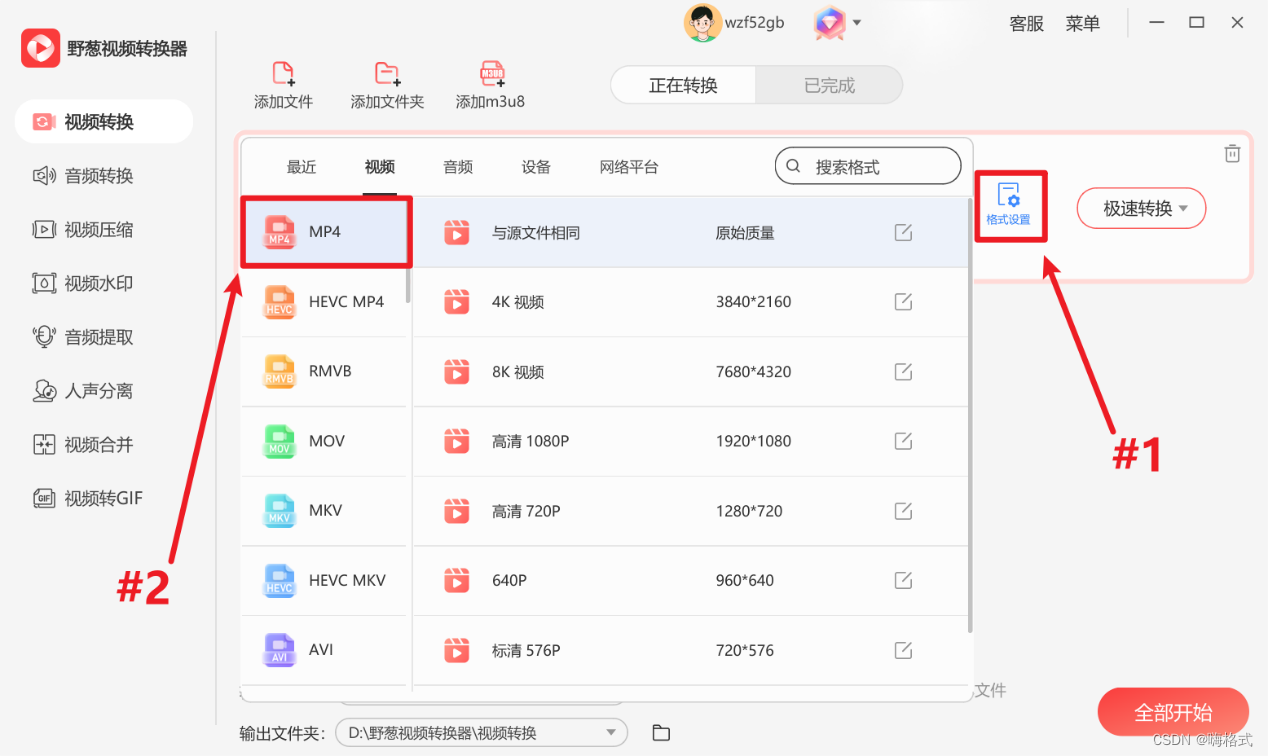Expand the 极速转换 dropdown

1141,208
